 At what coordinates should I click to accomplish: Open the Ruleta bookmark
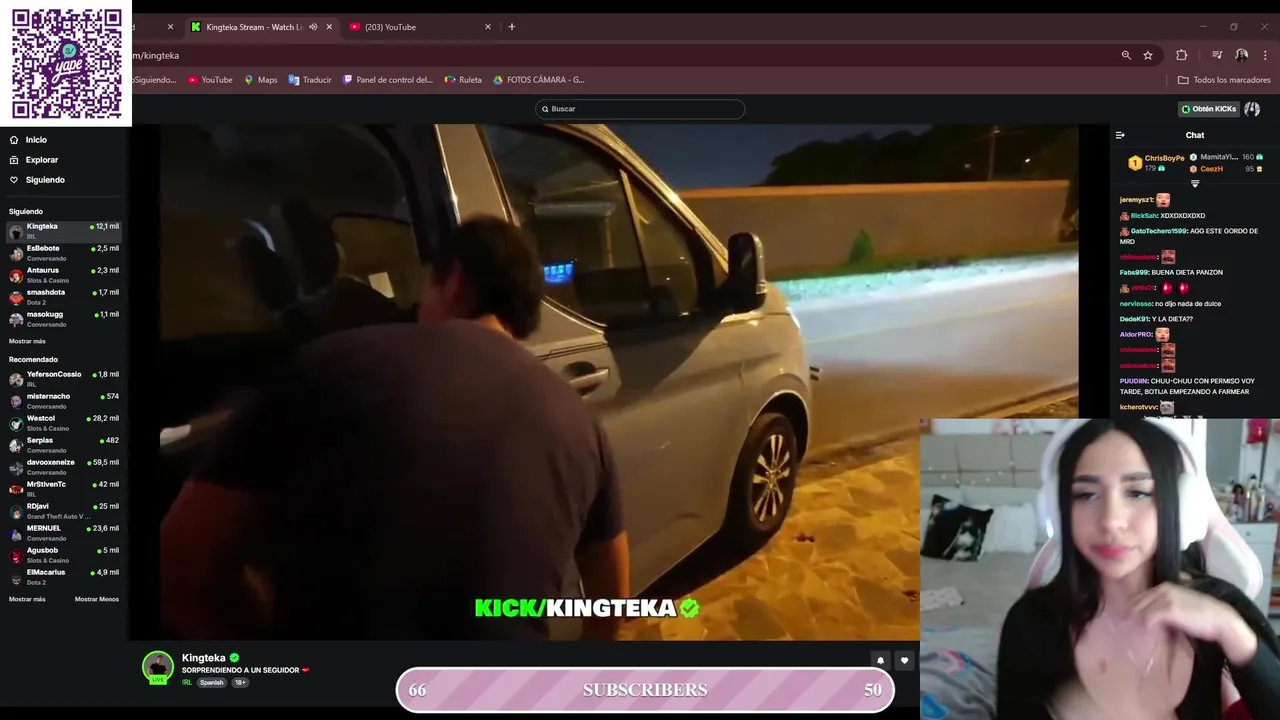[463, 80]
